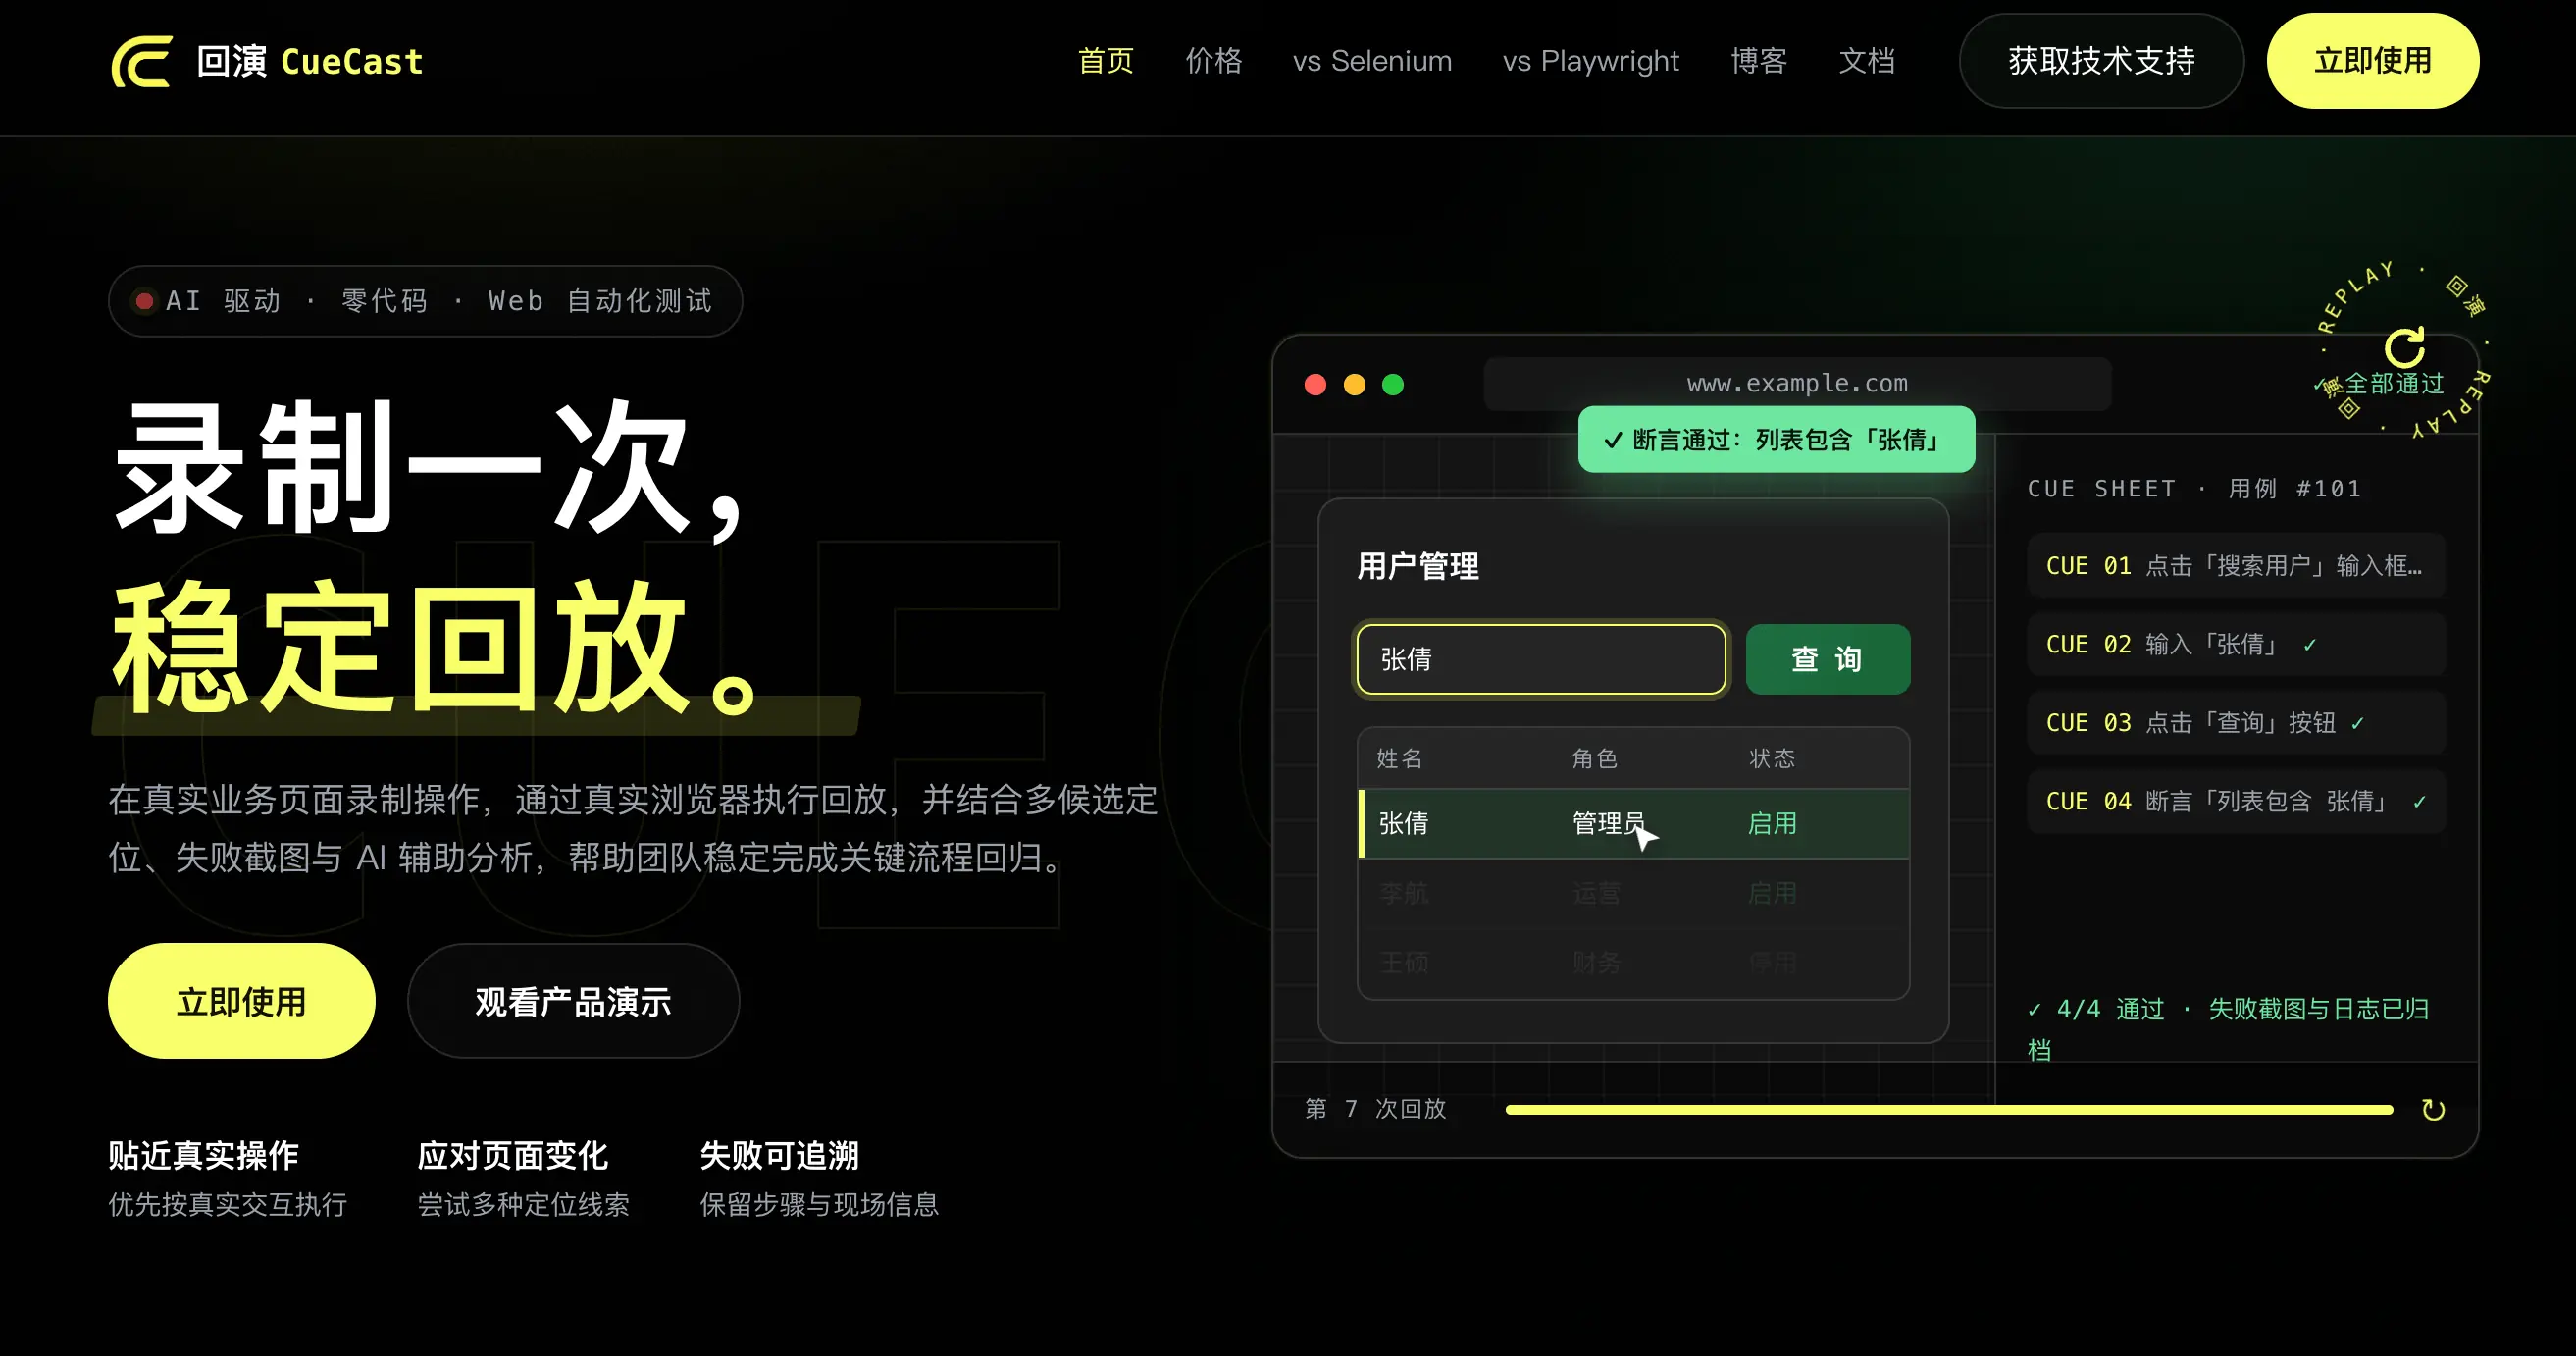Click the 状态 column header
This screenshot has height=1356, width=2576.
point(1772,759)
